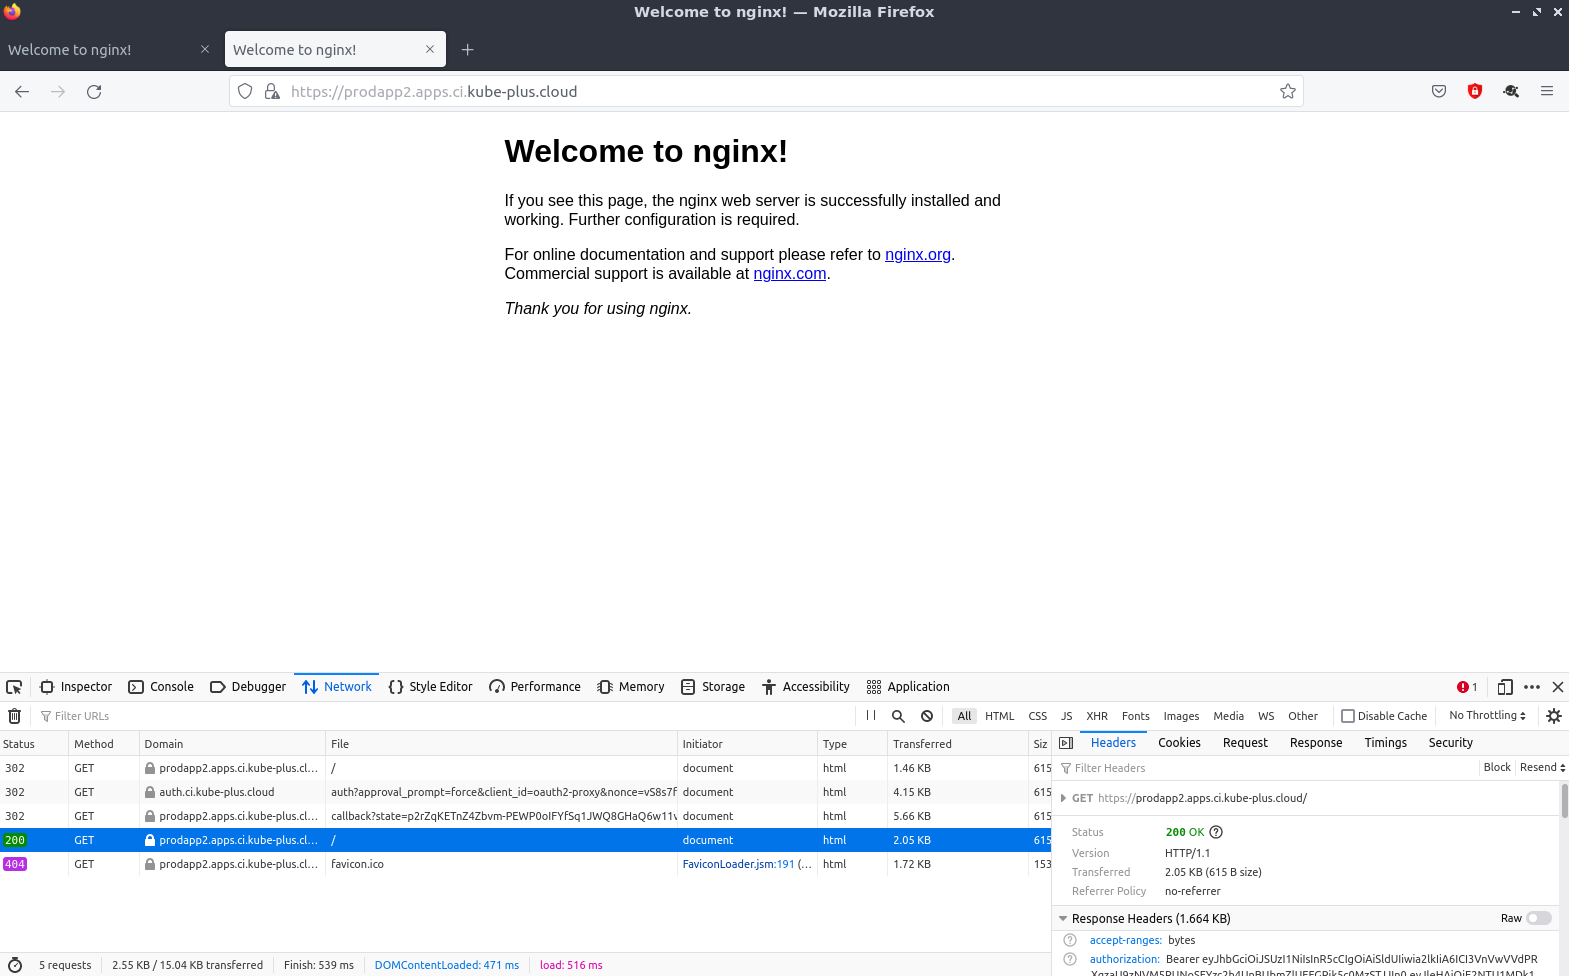Select the callback?state request row
The height and width of the screenshot is (976, 1569).
525,816
